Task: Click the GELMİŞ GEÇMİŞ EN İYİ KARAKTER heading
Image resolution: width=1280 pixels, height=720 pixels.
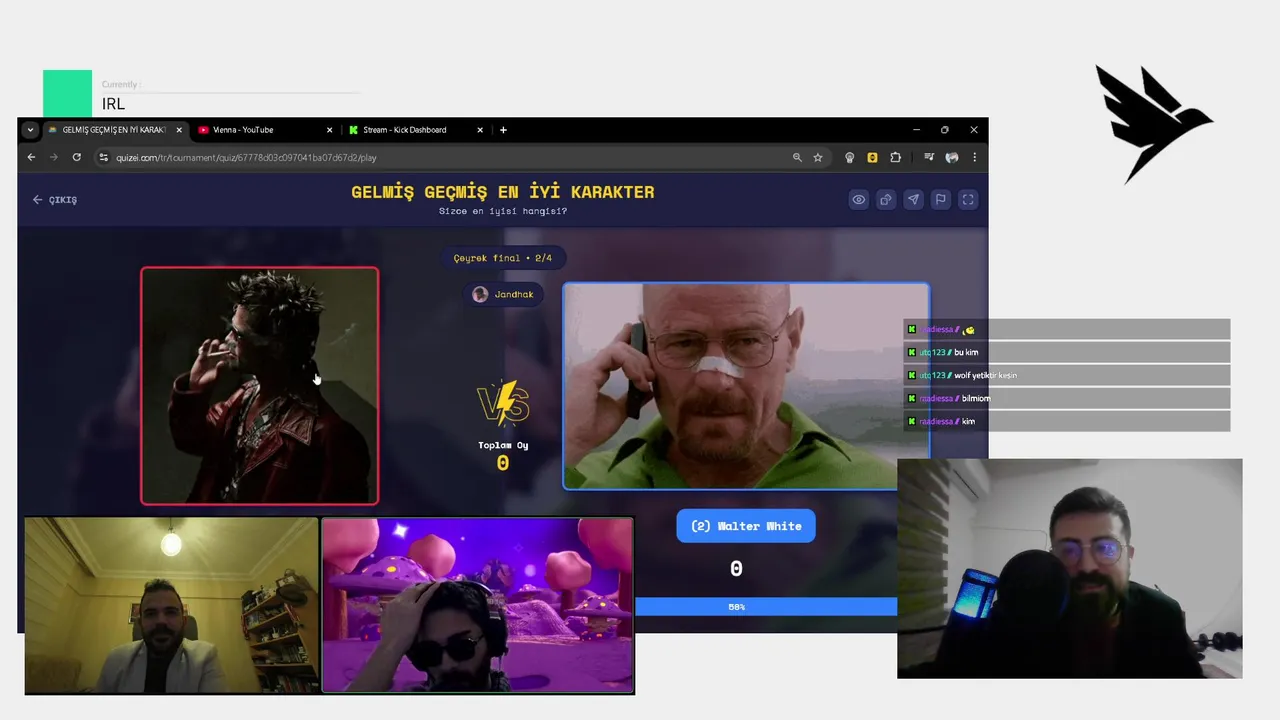Action: pos(503,192)
